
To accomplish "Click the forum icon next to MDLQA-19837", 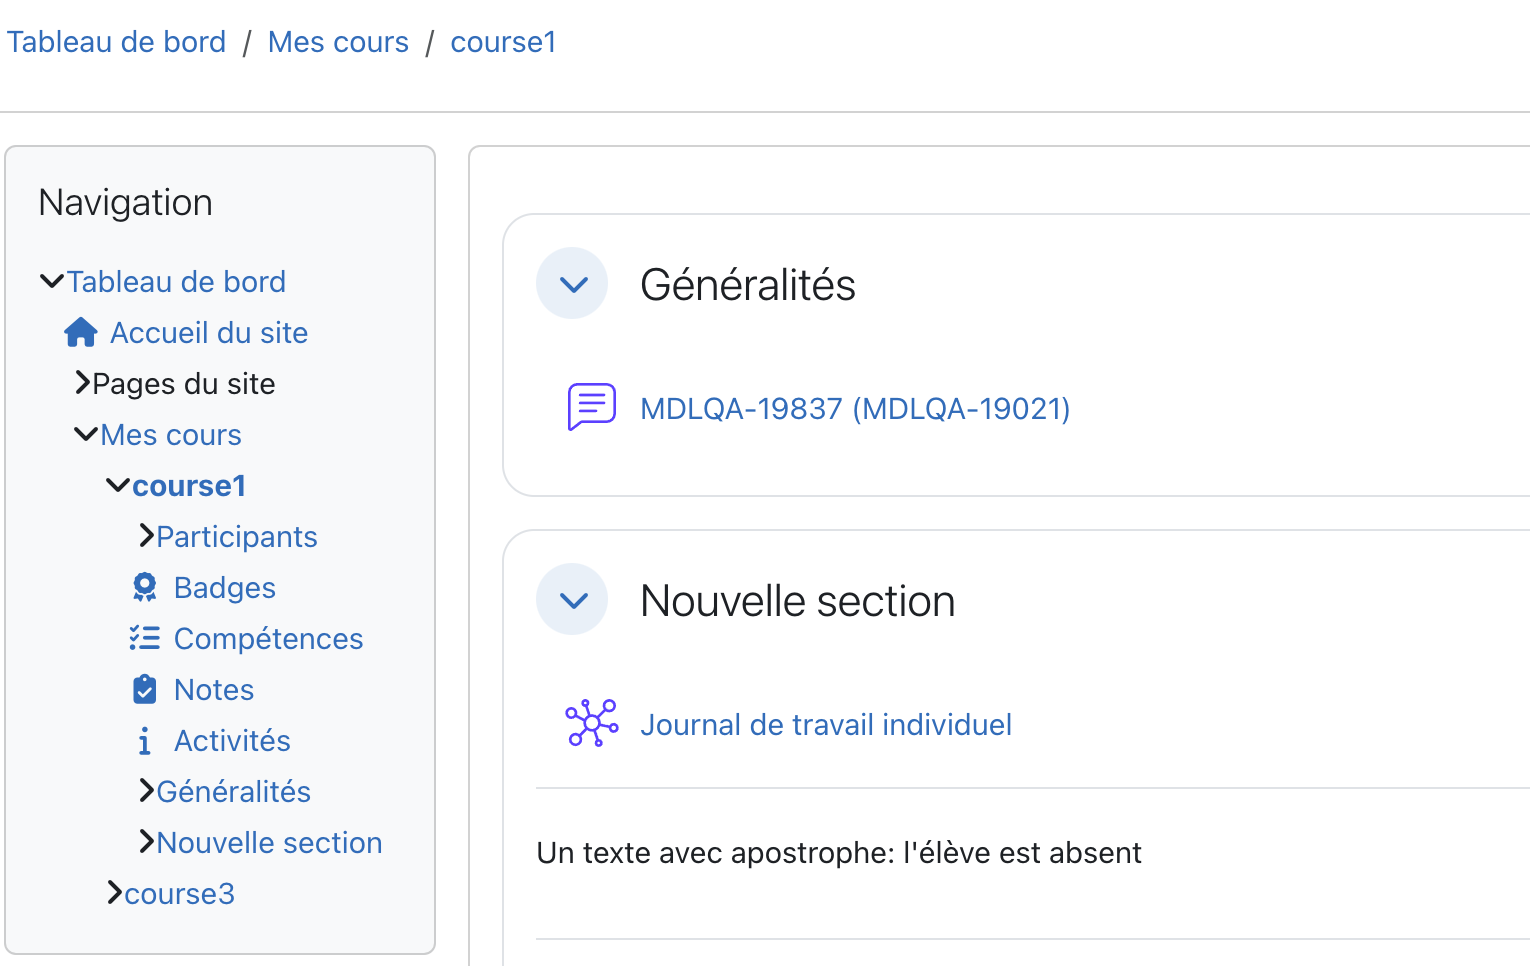I will coord(592,407).
